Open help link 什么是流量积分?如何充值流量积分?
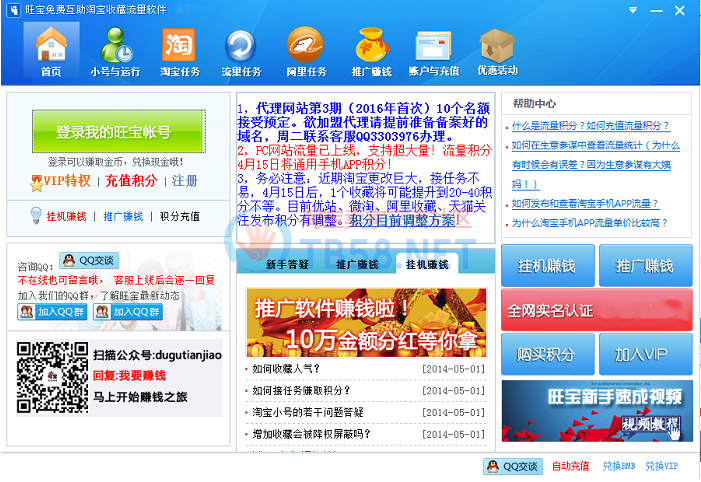 pyautogui.click(x=591, y=126)
